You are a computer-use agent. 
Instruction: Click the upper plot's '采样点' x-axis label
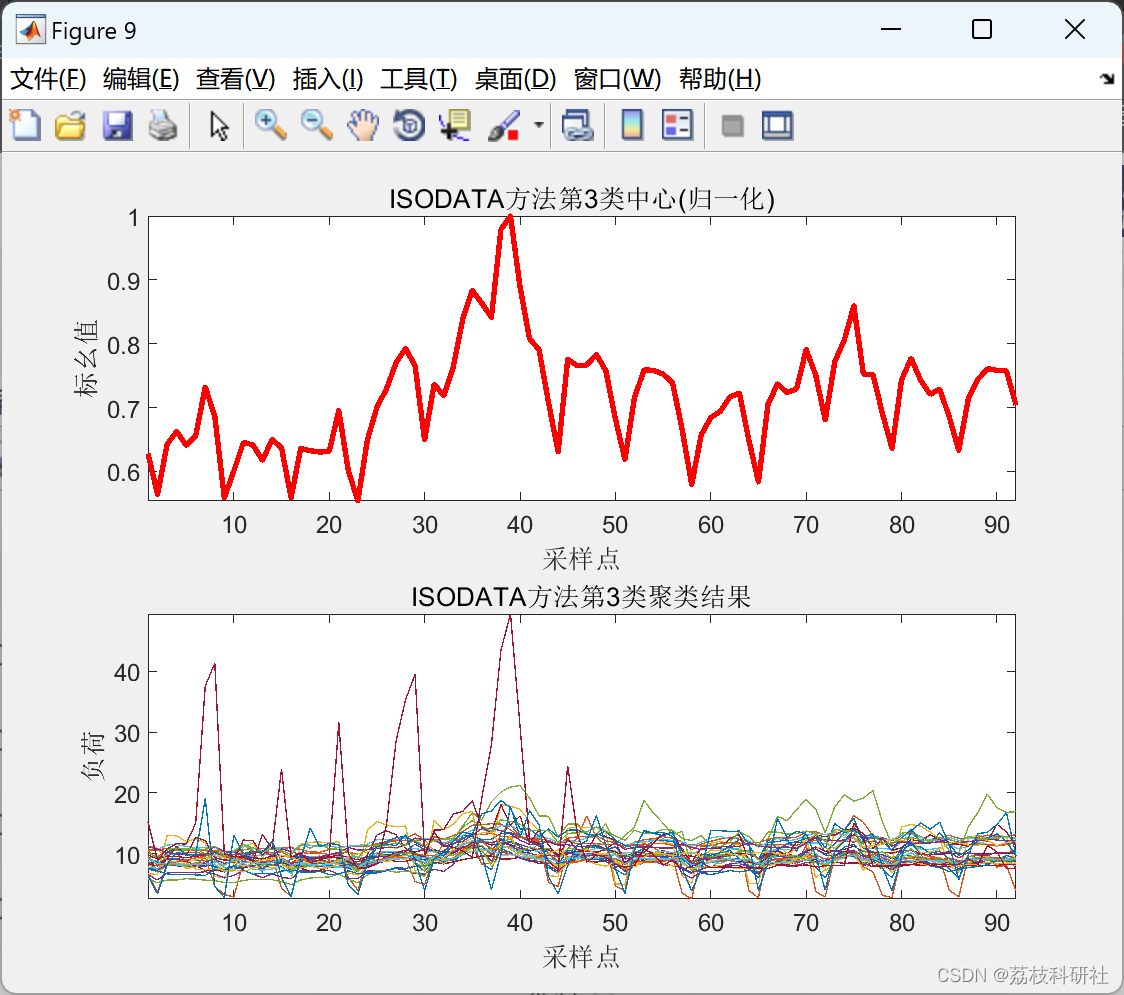581,558
